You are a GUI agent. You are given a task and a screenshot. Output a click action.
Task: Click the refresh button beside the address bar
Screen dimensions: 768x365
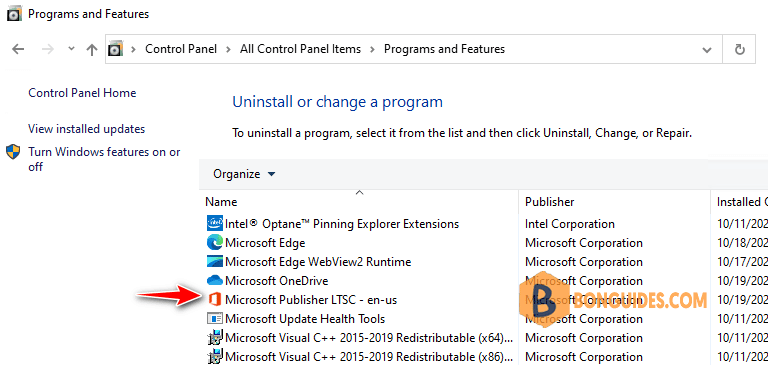[x=740, y=49]
